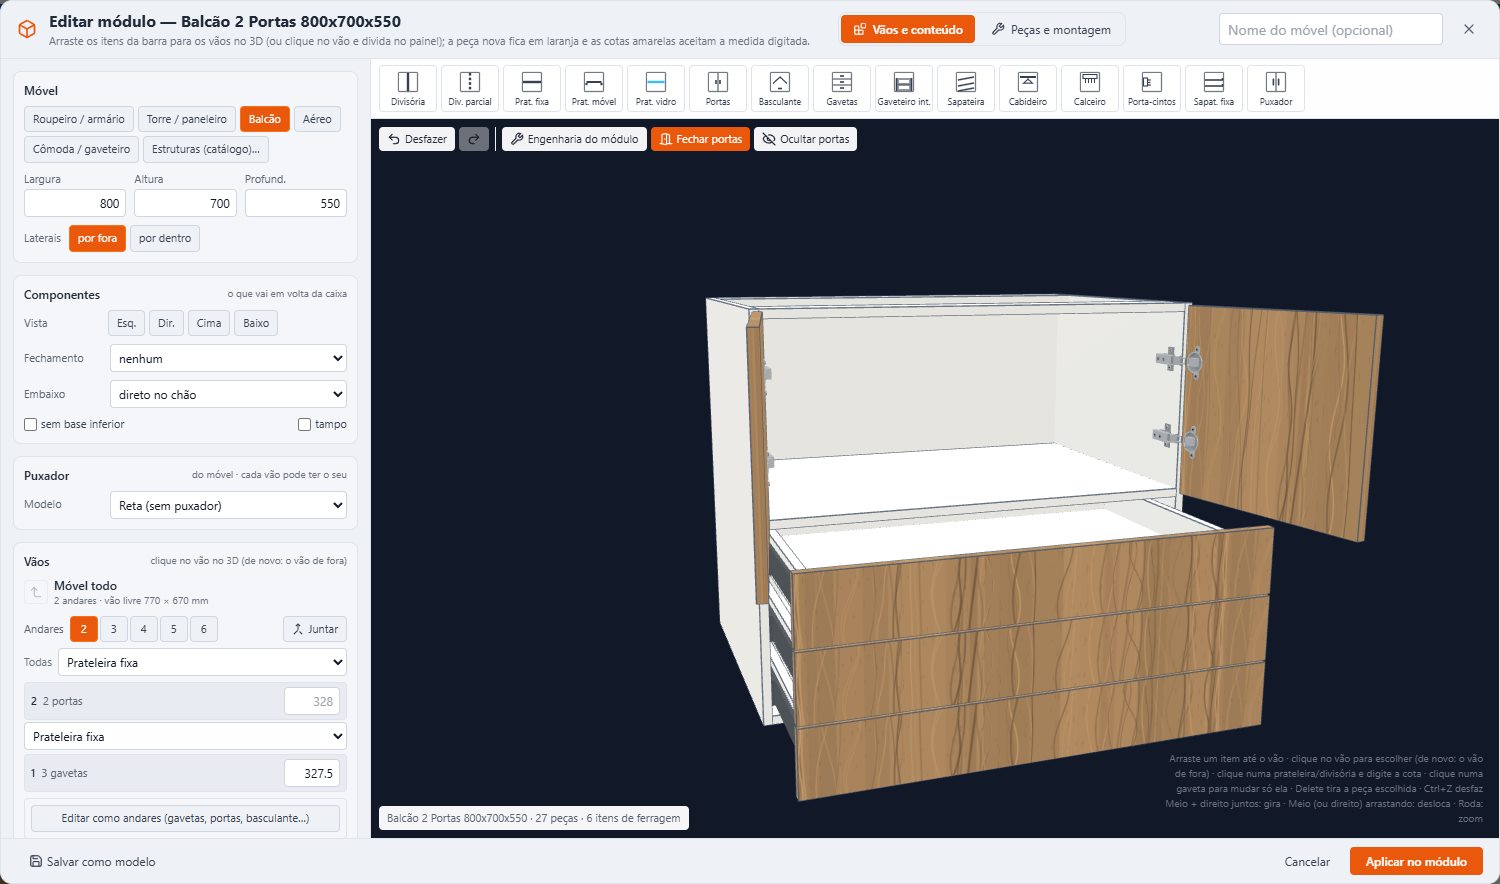Set Laterais to 'por dentro'
Screen dimensions: 1500x884
pyautogui.click(x=165, y=238)
